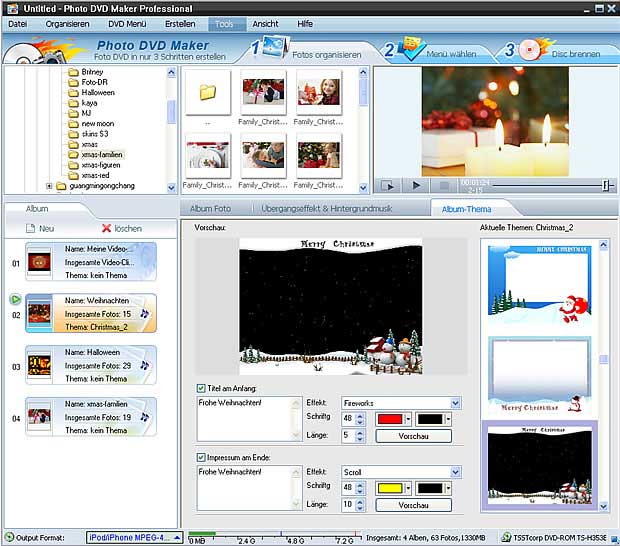Image resolution: width=620 pixels, height=546 pixels.
Task: Click the red title font color swatch
Action: pos(390,419)
